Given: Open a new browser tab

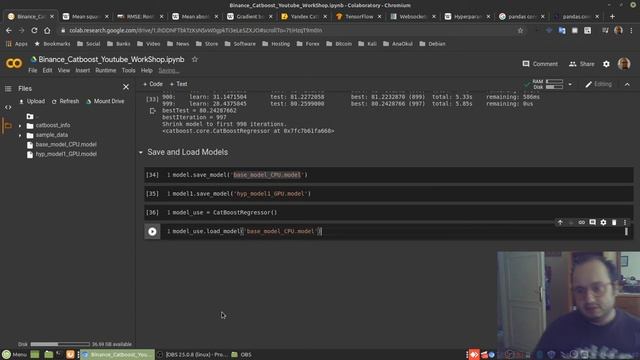Looking at the screenshot, I should (x=612, y=17).
